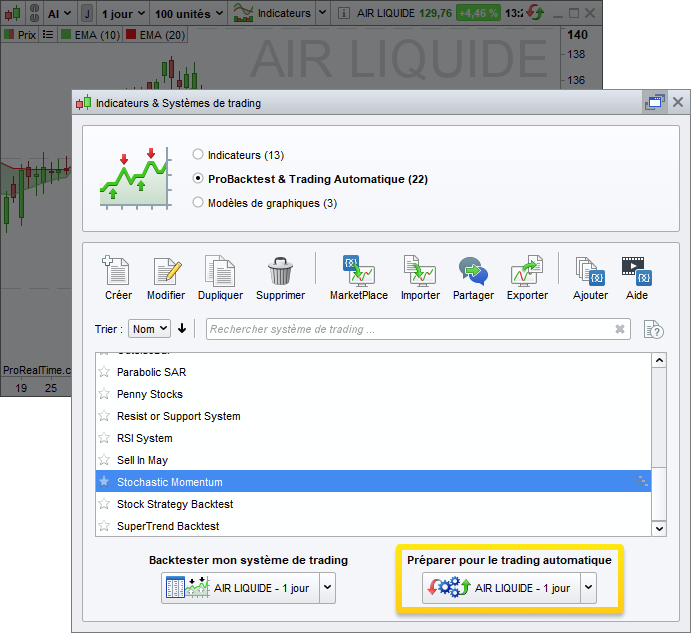
Task: Select the Sell In May list row
Action: [x=373, y=460]
